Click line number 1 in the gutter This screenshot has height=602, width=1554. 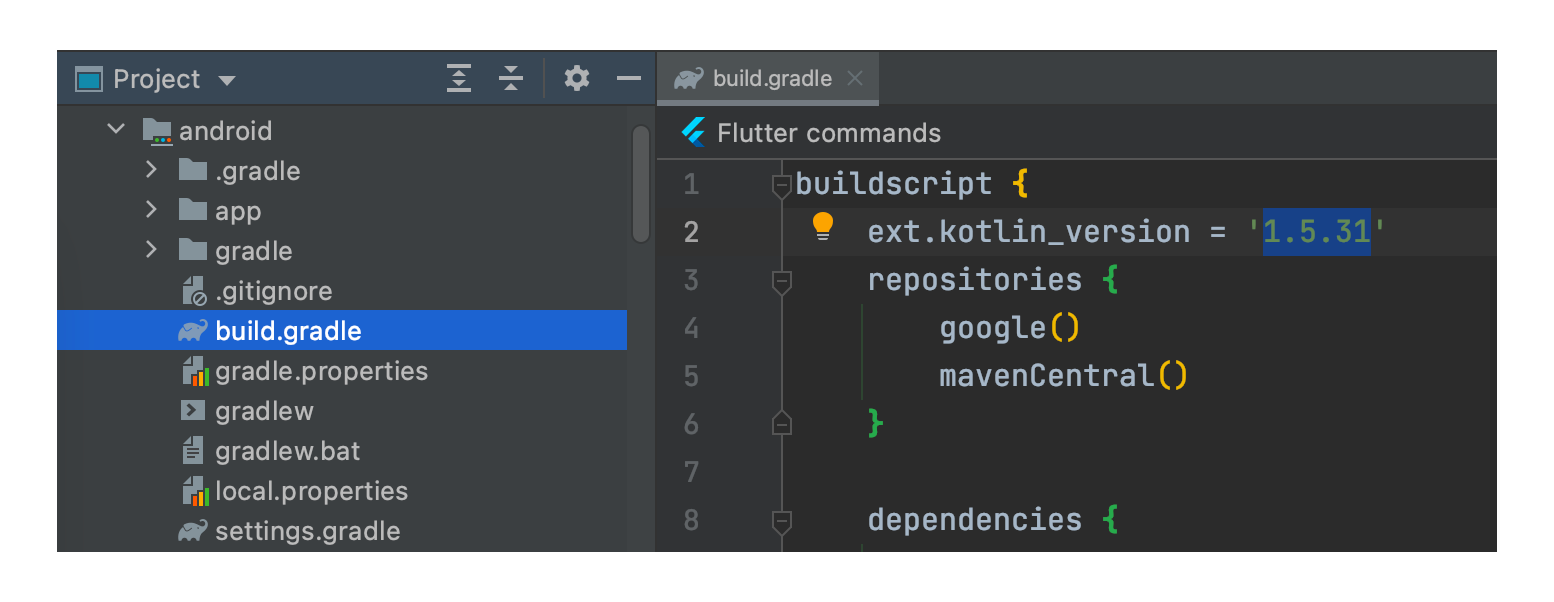(x=692, y=185)
